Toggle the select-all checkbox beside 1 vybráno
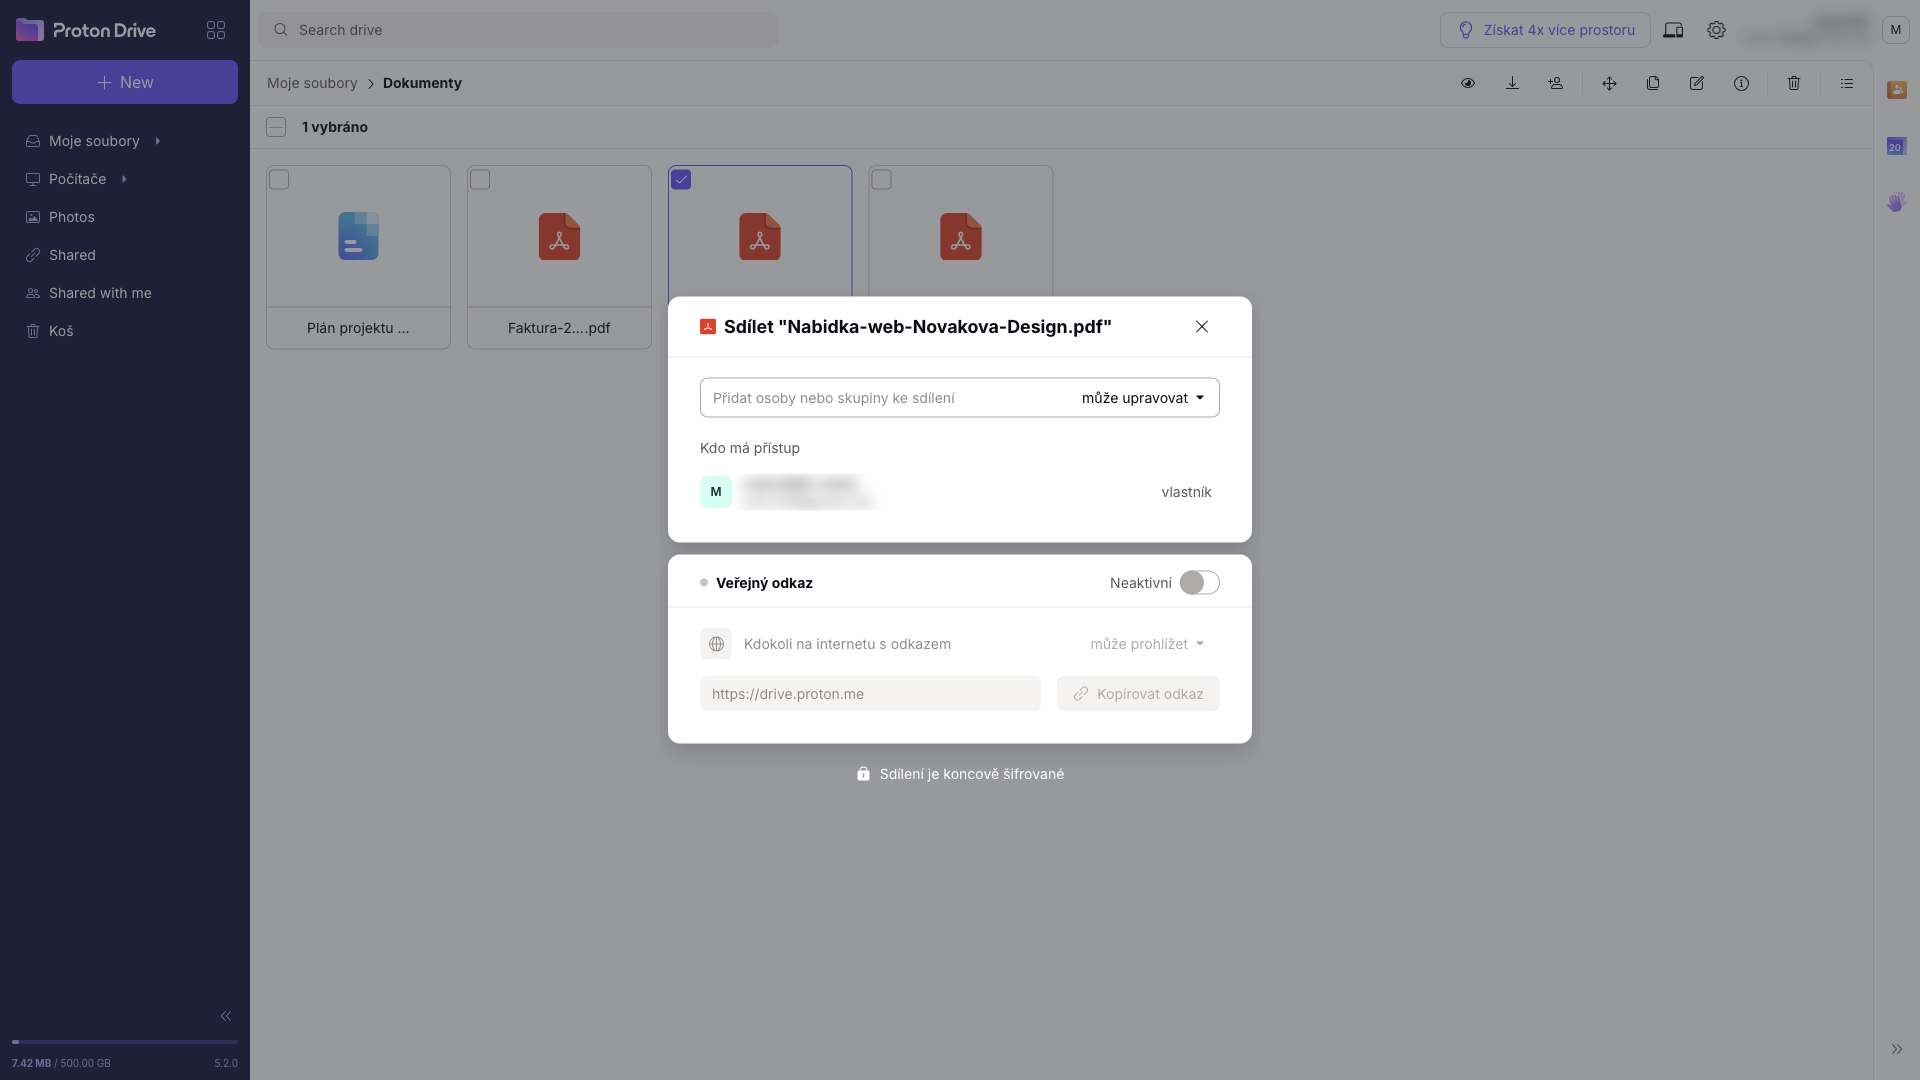This screenshot has width=1920, height=1080. [276, 127]
